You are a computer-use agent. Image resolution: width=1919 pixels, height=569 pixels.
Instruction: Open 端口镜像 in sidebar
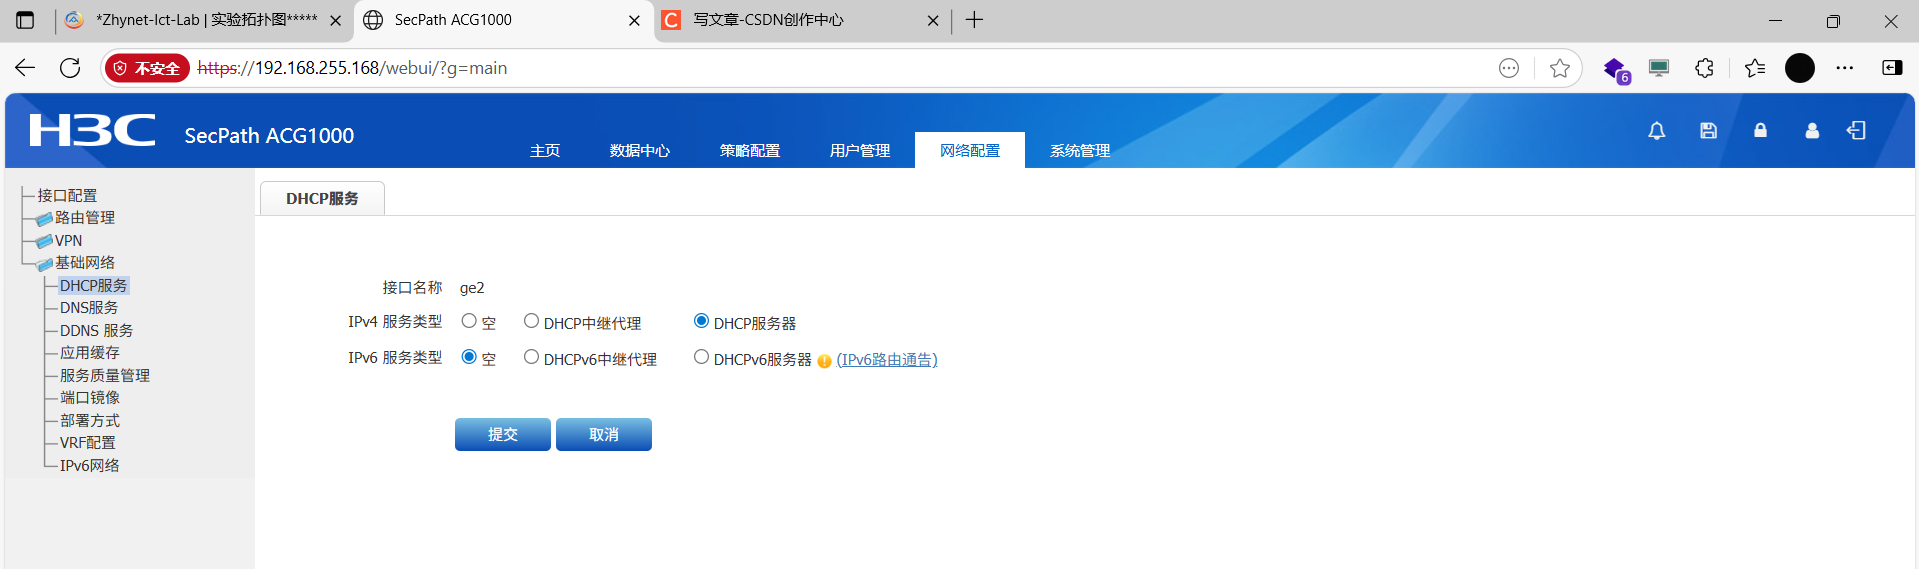90,398
